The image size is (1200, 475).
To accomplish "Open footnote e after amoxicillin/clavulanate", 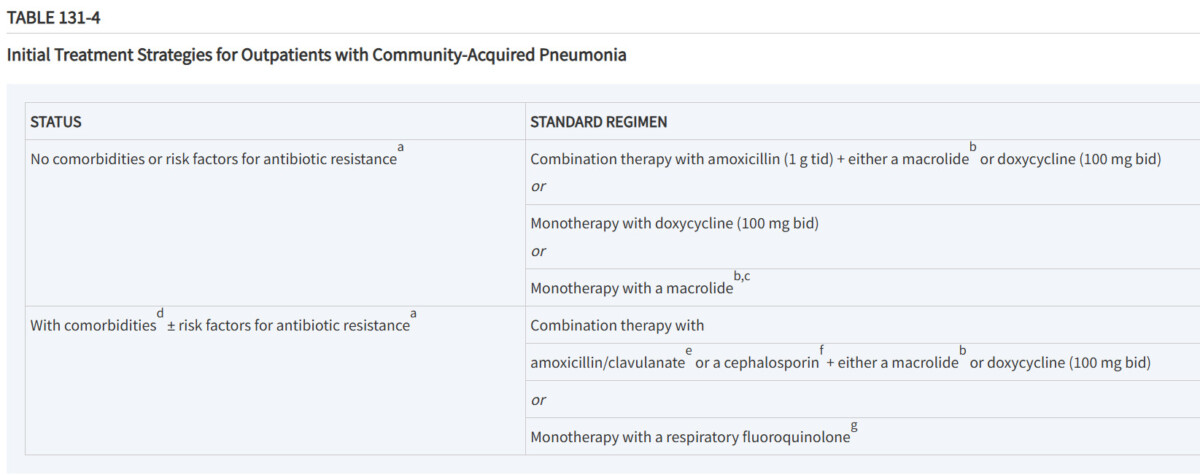I will click(689, 350).
